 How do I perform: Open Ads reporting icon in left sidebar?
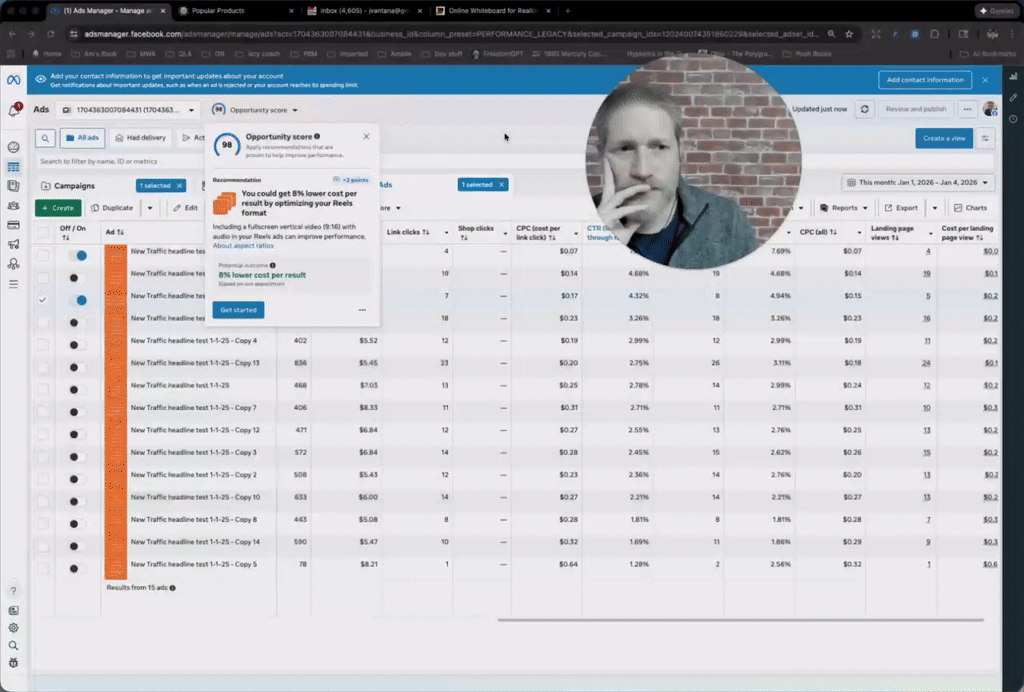click(x=13, y=186)
